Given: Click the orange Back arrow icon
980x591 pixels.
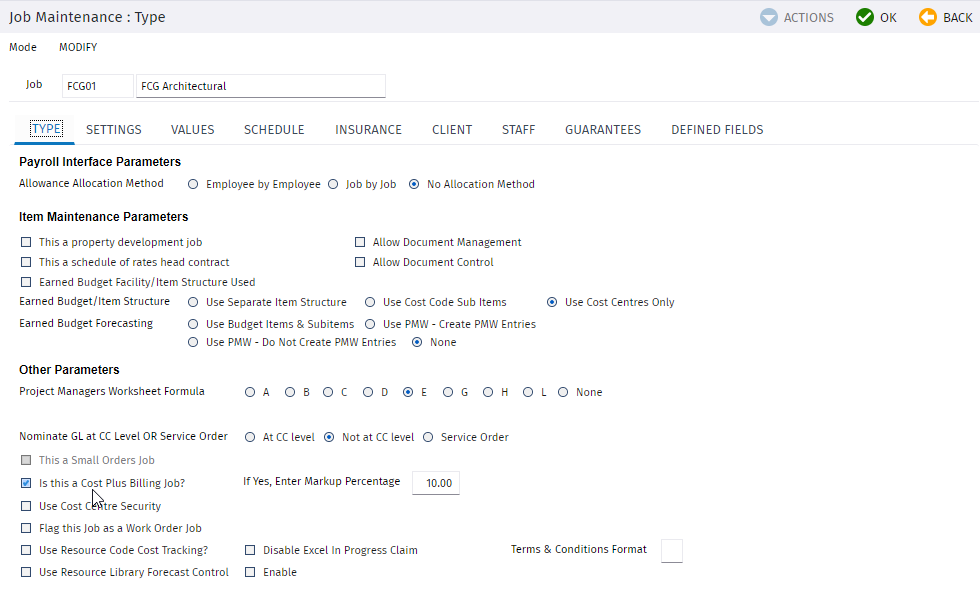Looking at the screenshot, I should [x=928, y=17].
